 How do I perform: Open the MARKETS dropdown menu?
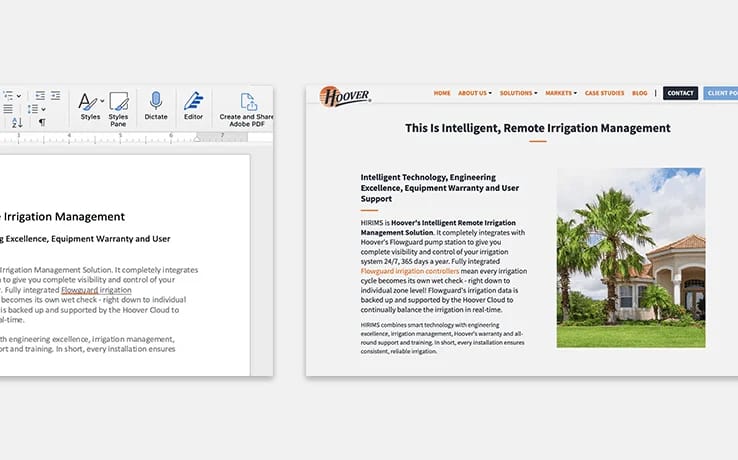561,93
